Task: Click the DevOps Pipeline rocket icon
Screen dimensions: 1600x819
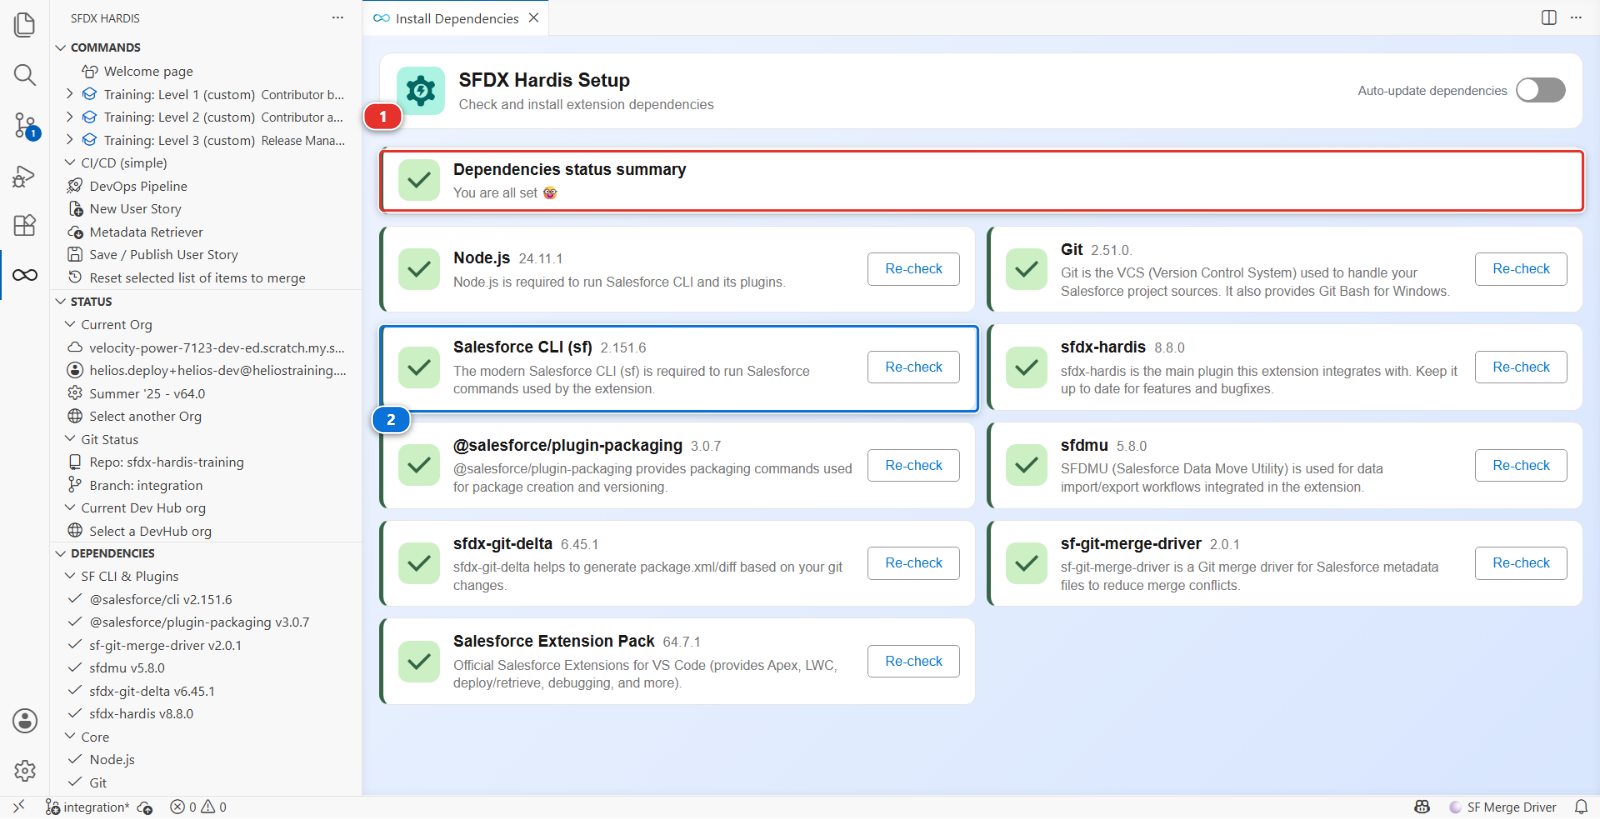Action: point(75,186)
